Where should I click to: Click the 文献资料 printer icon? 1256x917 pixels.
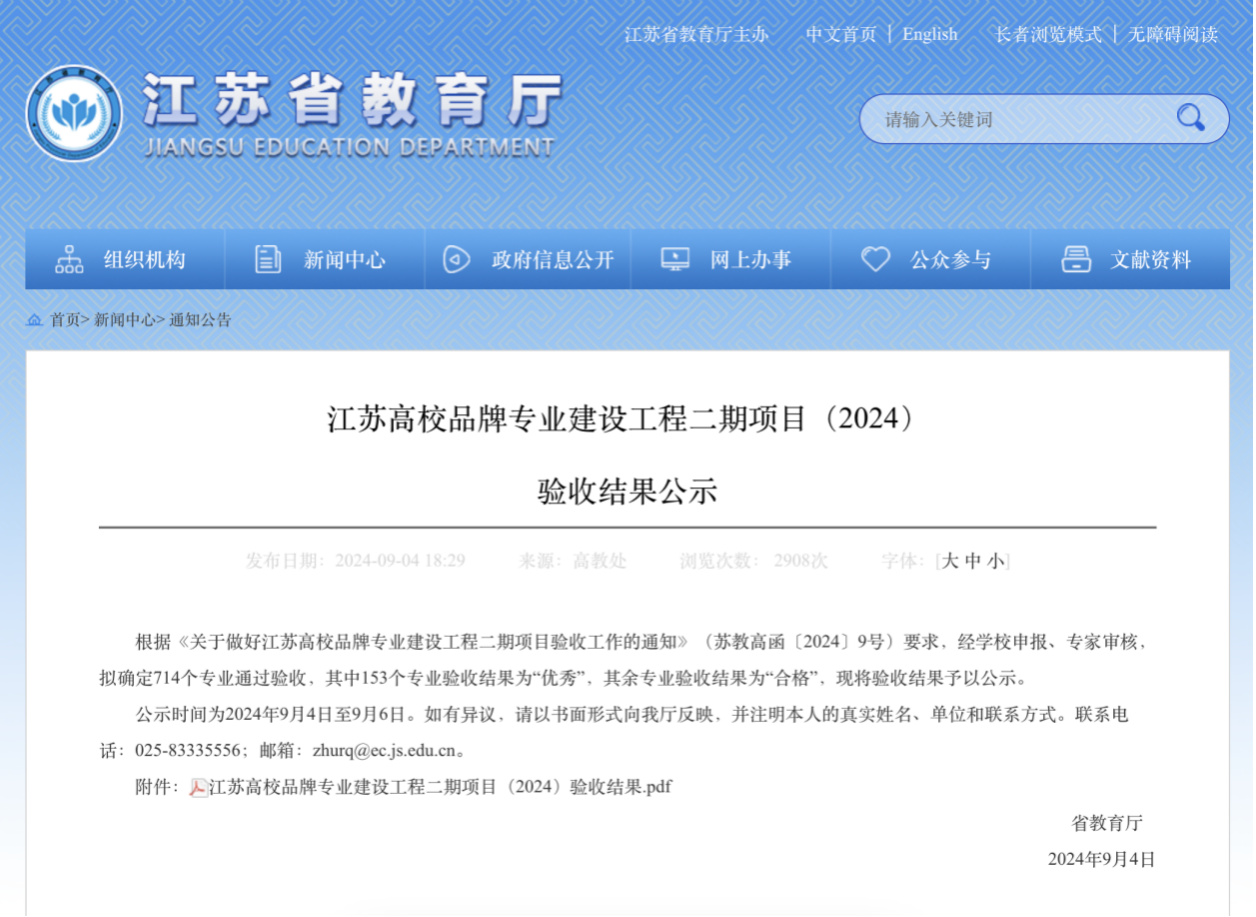tap(1076, 260)
